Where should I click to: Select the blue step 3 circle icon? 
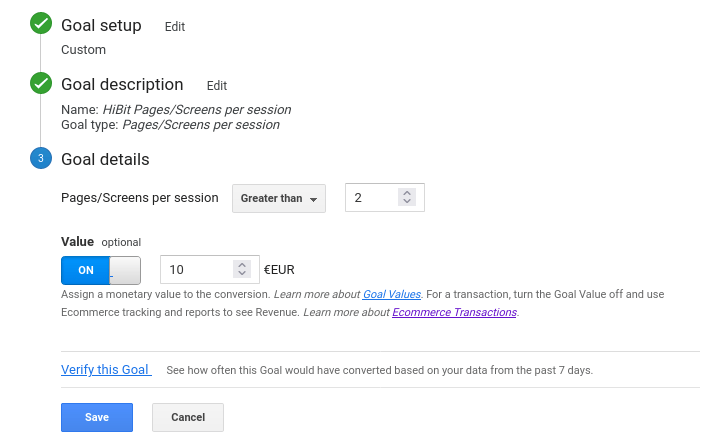41,158
